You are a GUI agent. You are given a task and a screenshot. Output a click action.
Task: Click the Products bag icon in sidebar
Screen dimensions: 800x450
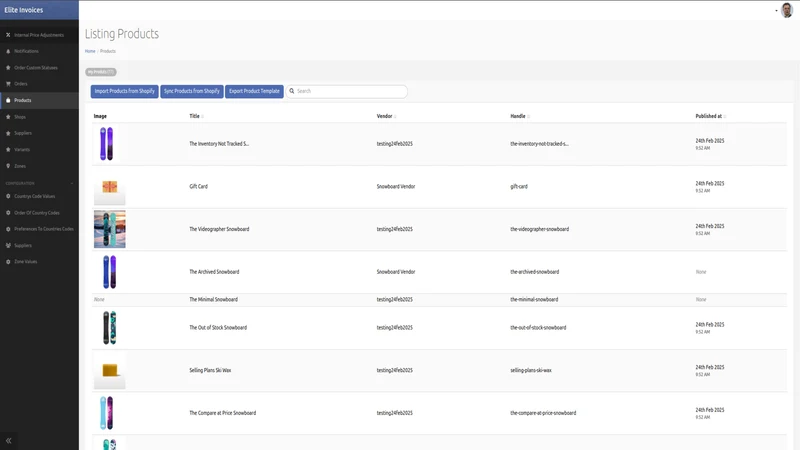coord(8,100)
